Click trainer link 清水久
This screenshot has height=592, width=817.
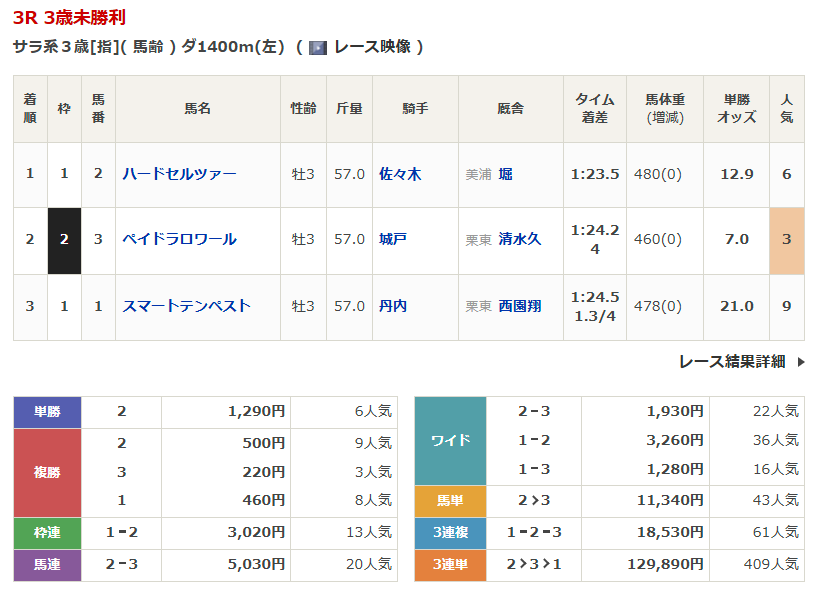[x=519, y=240]
